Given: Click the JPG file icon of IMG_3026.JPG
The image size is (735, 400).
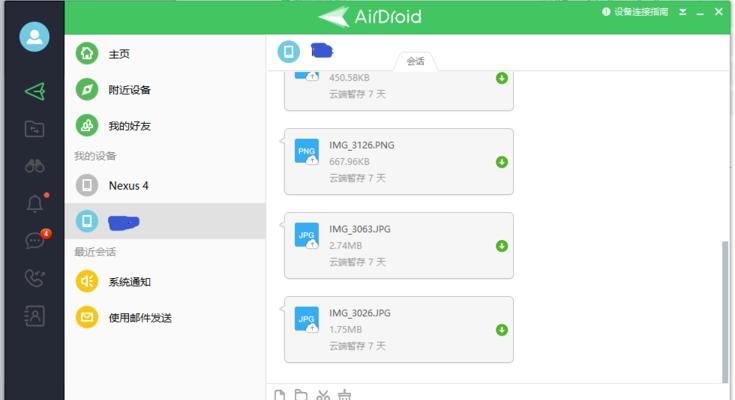Looking at the screenshot, I should coord(307,319).
